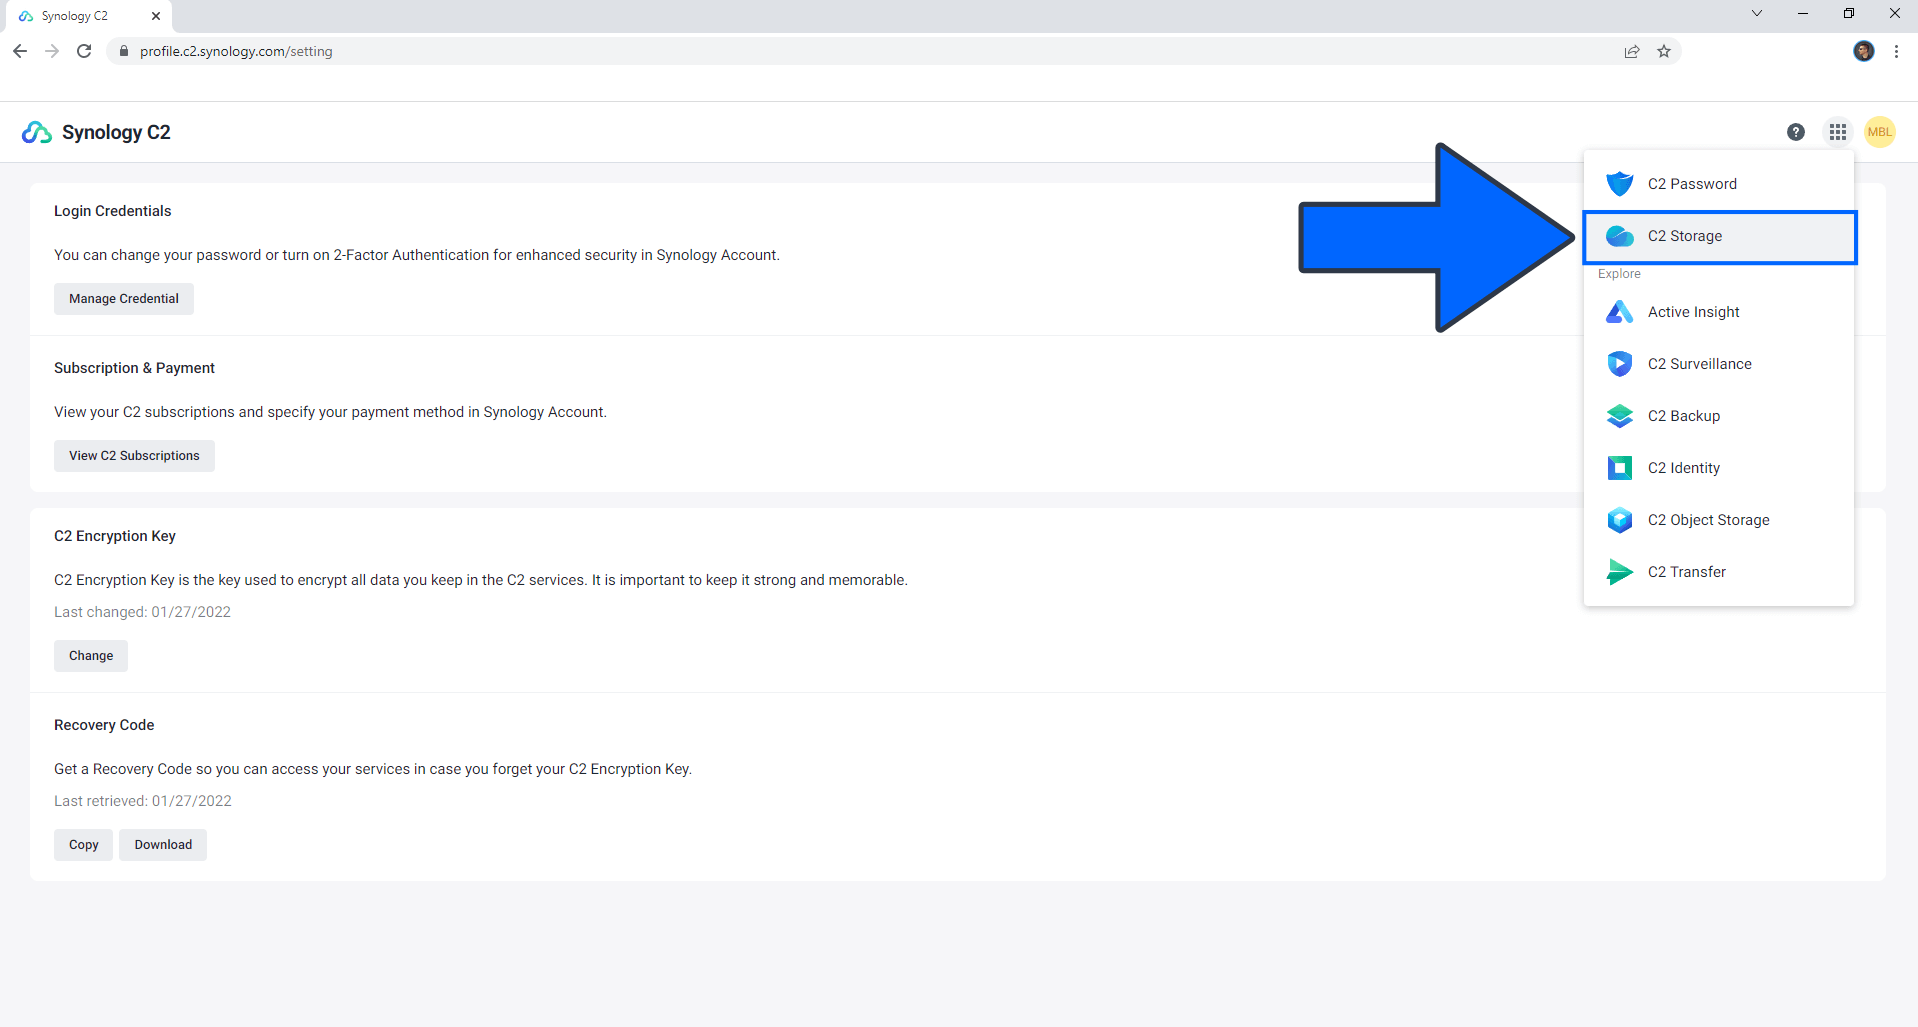Bookmark this page with star icon
Image resolution: width=1918 pixels, height=1027 pixels.
pyautogui.click(x=1664, y=51)
